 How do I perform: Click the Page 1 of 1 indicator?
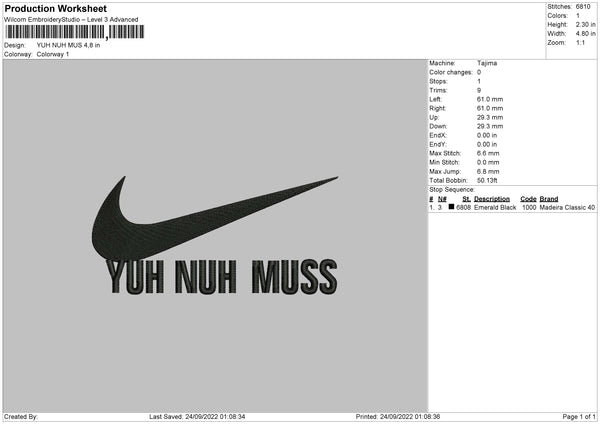579,416
